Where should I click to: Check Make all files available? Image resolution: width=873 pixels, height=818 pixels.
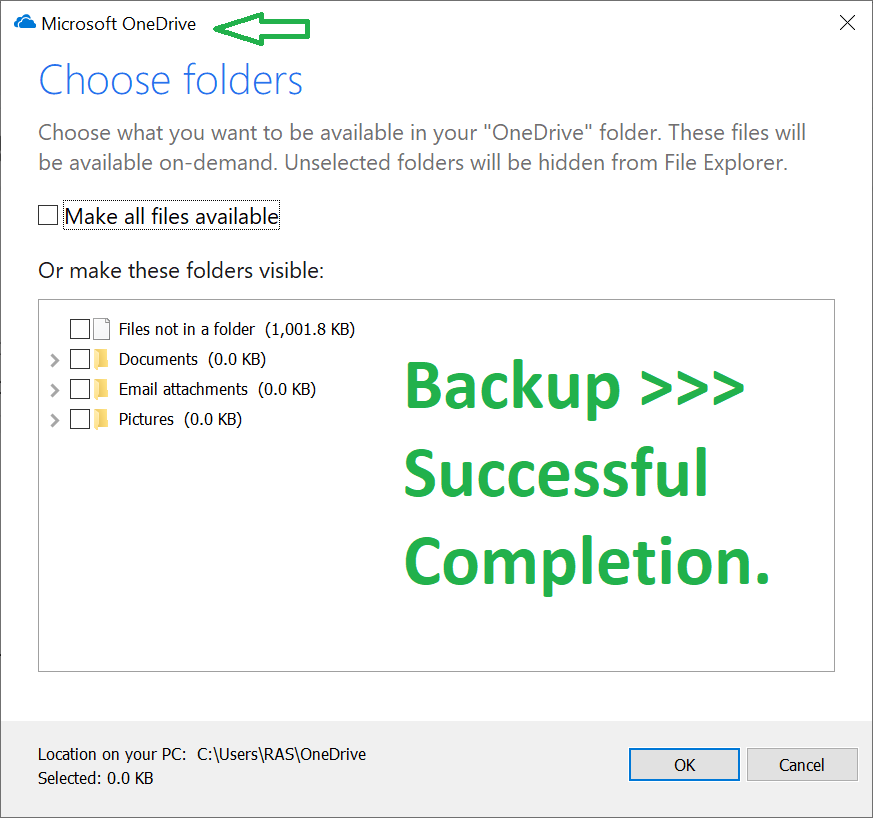(x=48, y=215)
